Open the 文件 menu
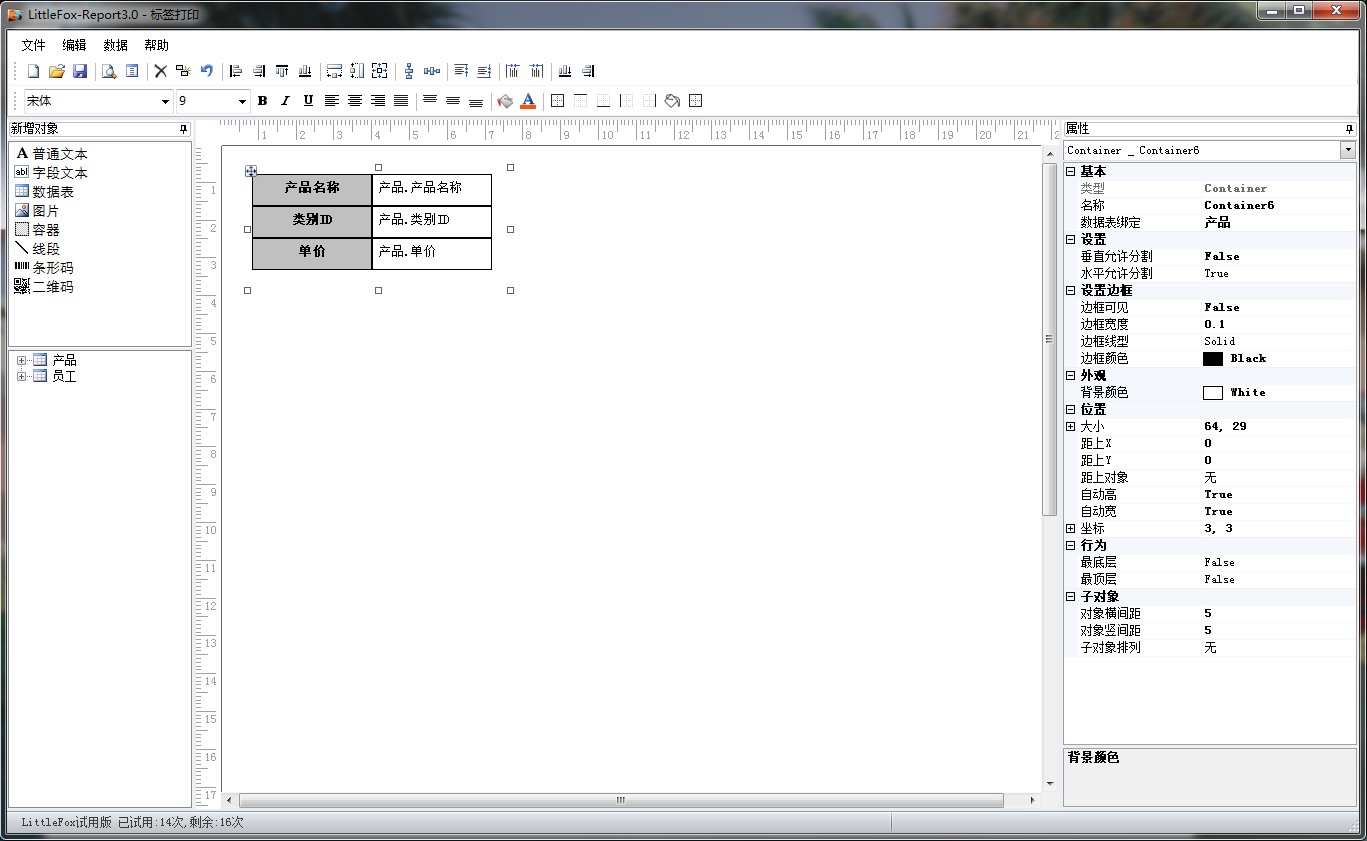Viewport: 1367px width, 841px height. [x=34, y=45]
